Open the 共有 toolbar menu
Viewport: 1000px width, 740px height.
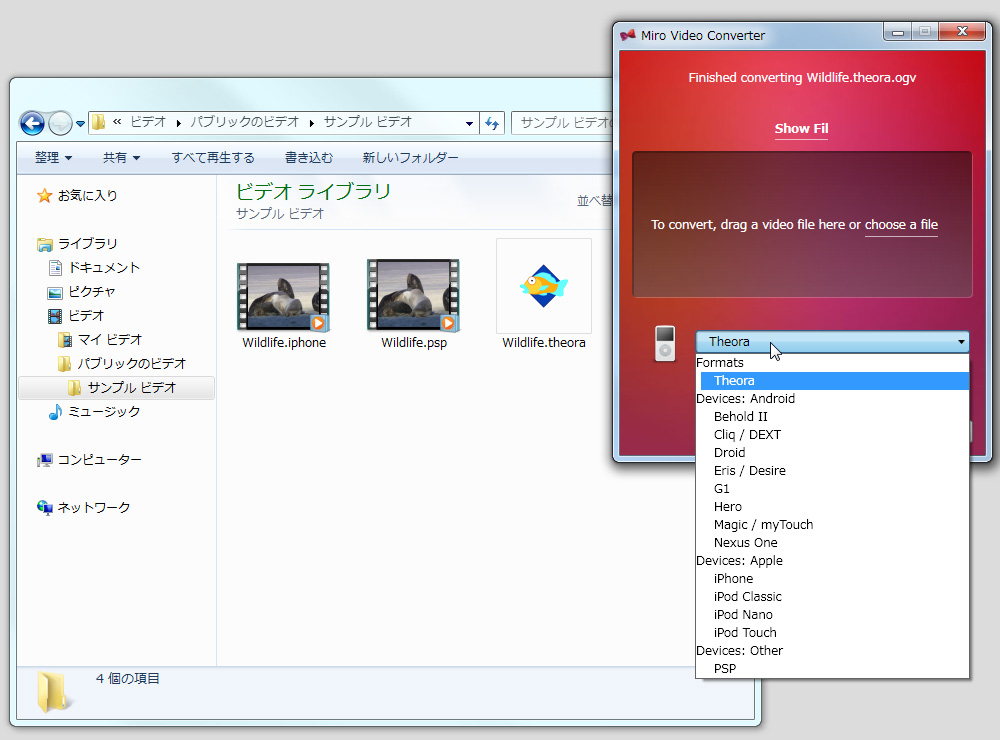coord(121,158)
